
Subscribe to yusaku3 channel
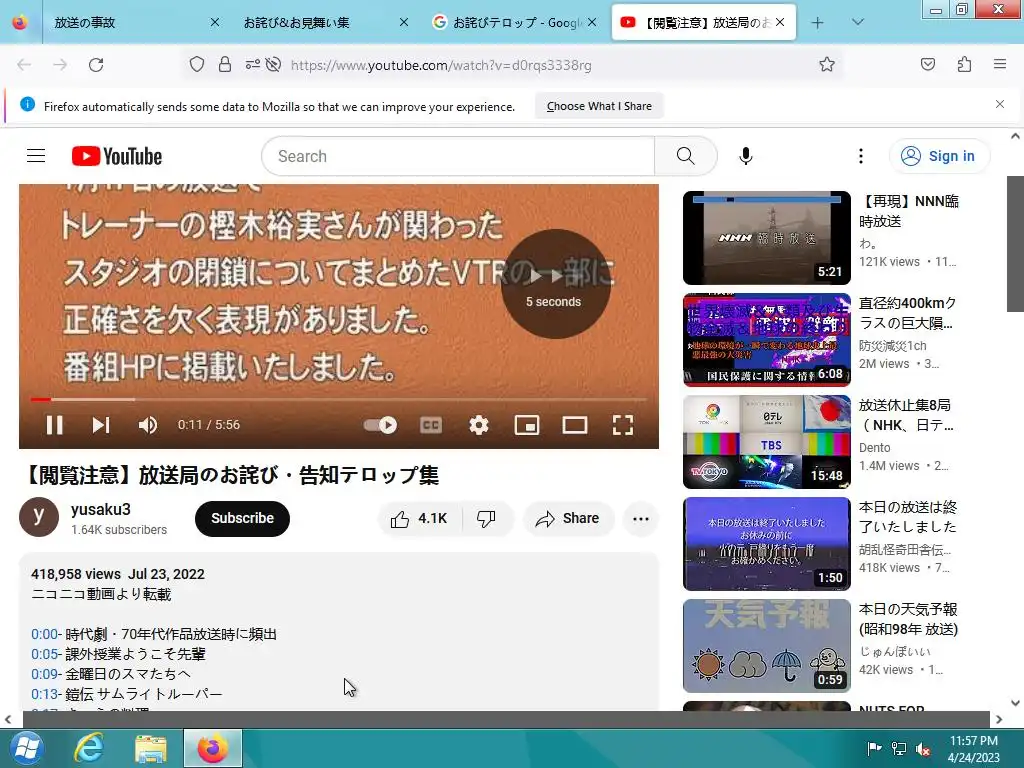(x=242, y=519)
